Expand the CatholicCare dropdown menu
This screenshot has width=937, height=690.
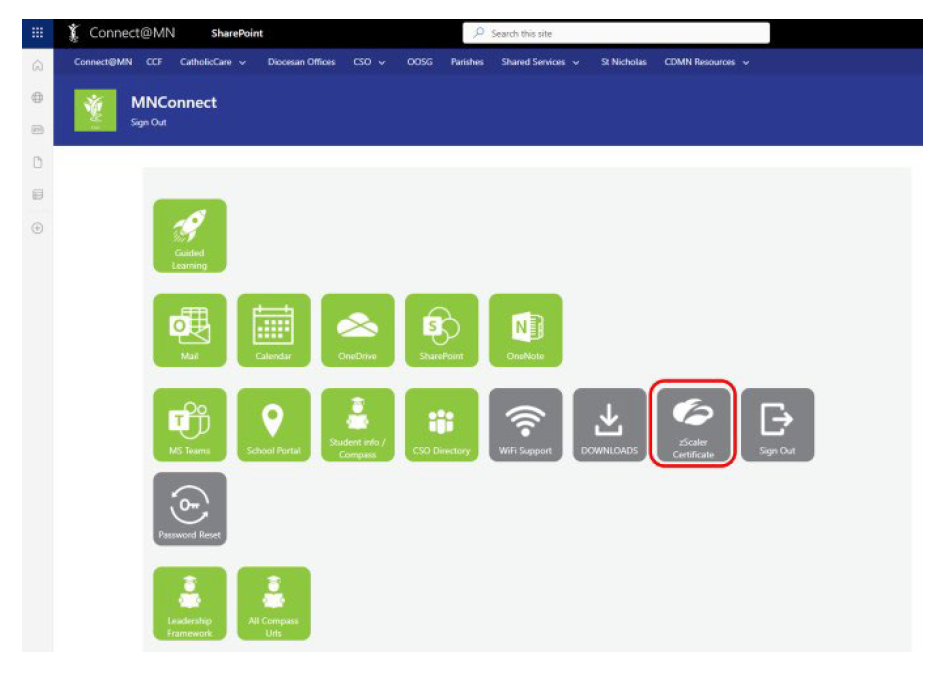click(213, 62)
